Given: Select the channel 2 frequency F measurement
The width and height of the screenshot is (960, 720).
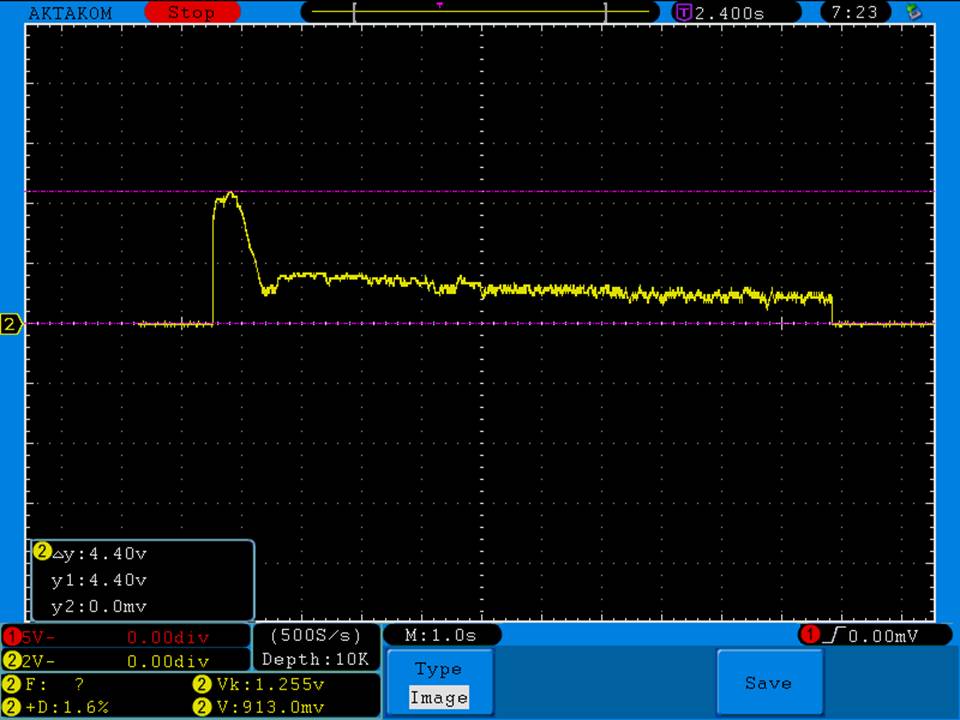Looking at the screenshot, I should pos(50,685).
